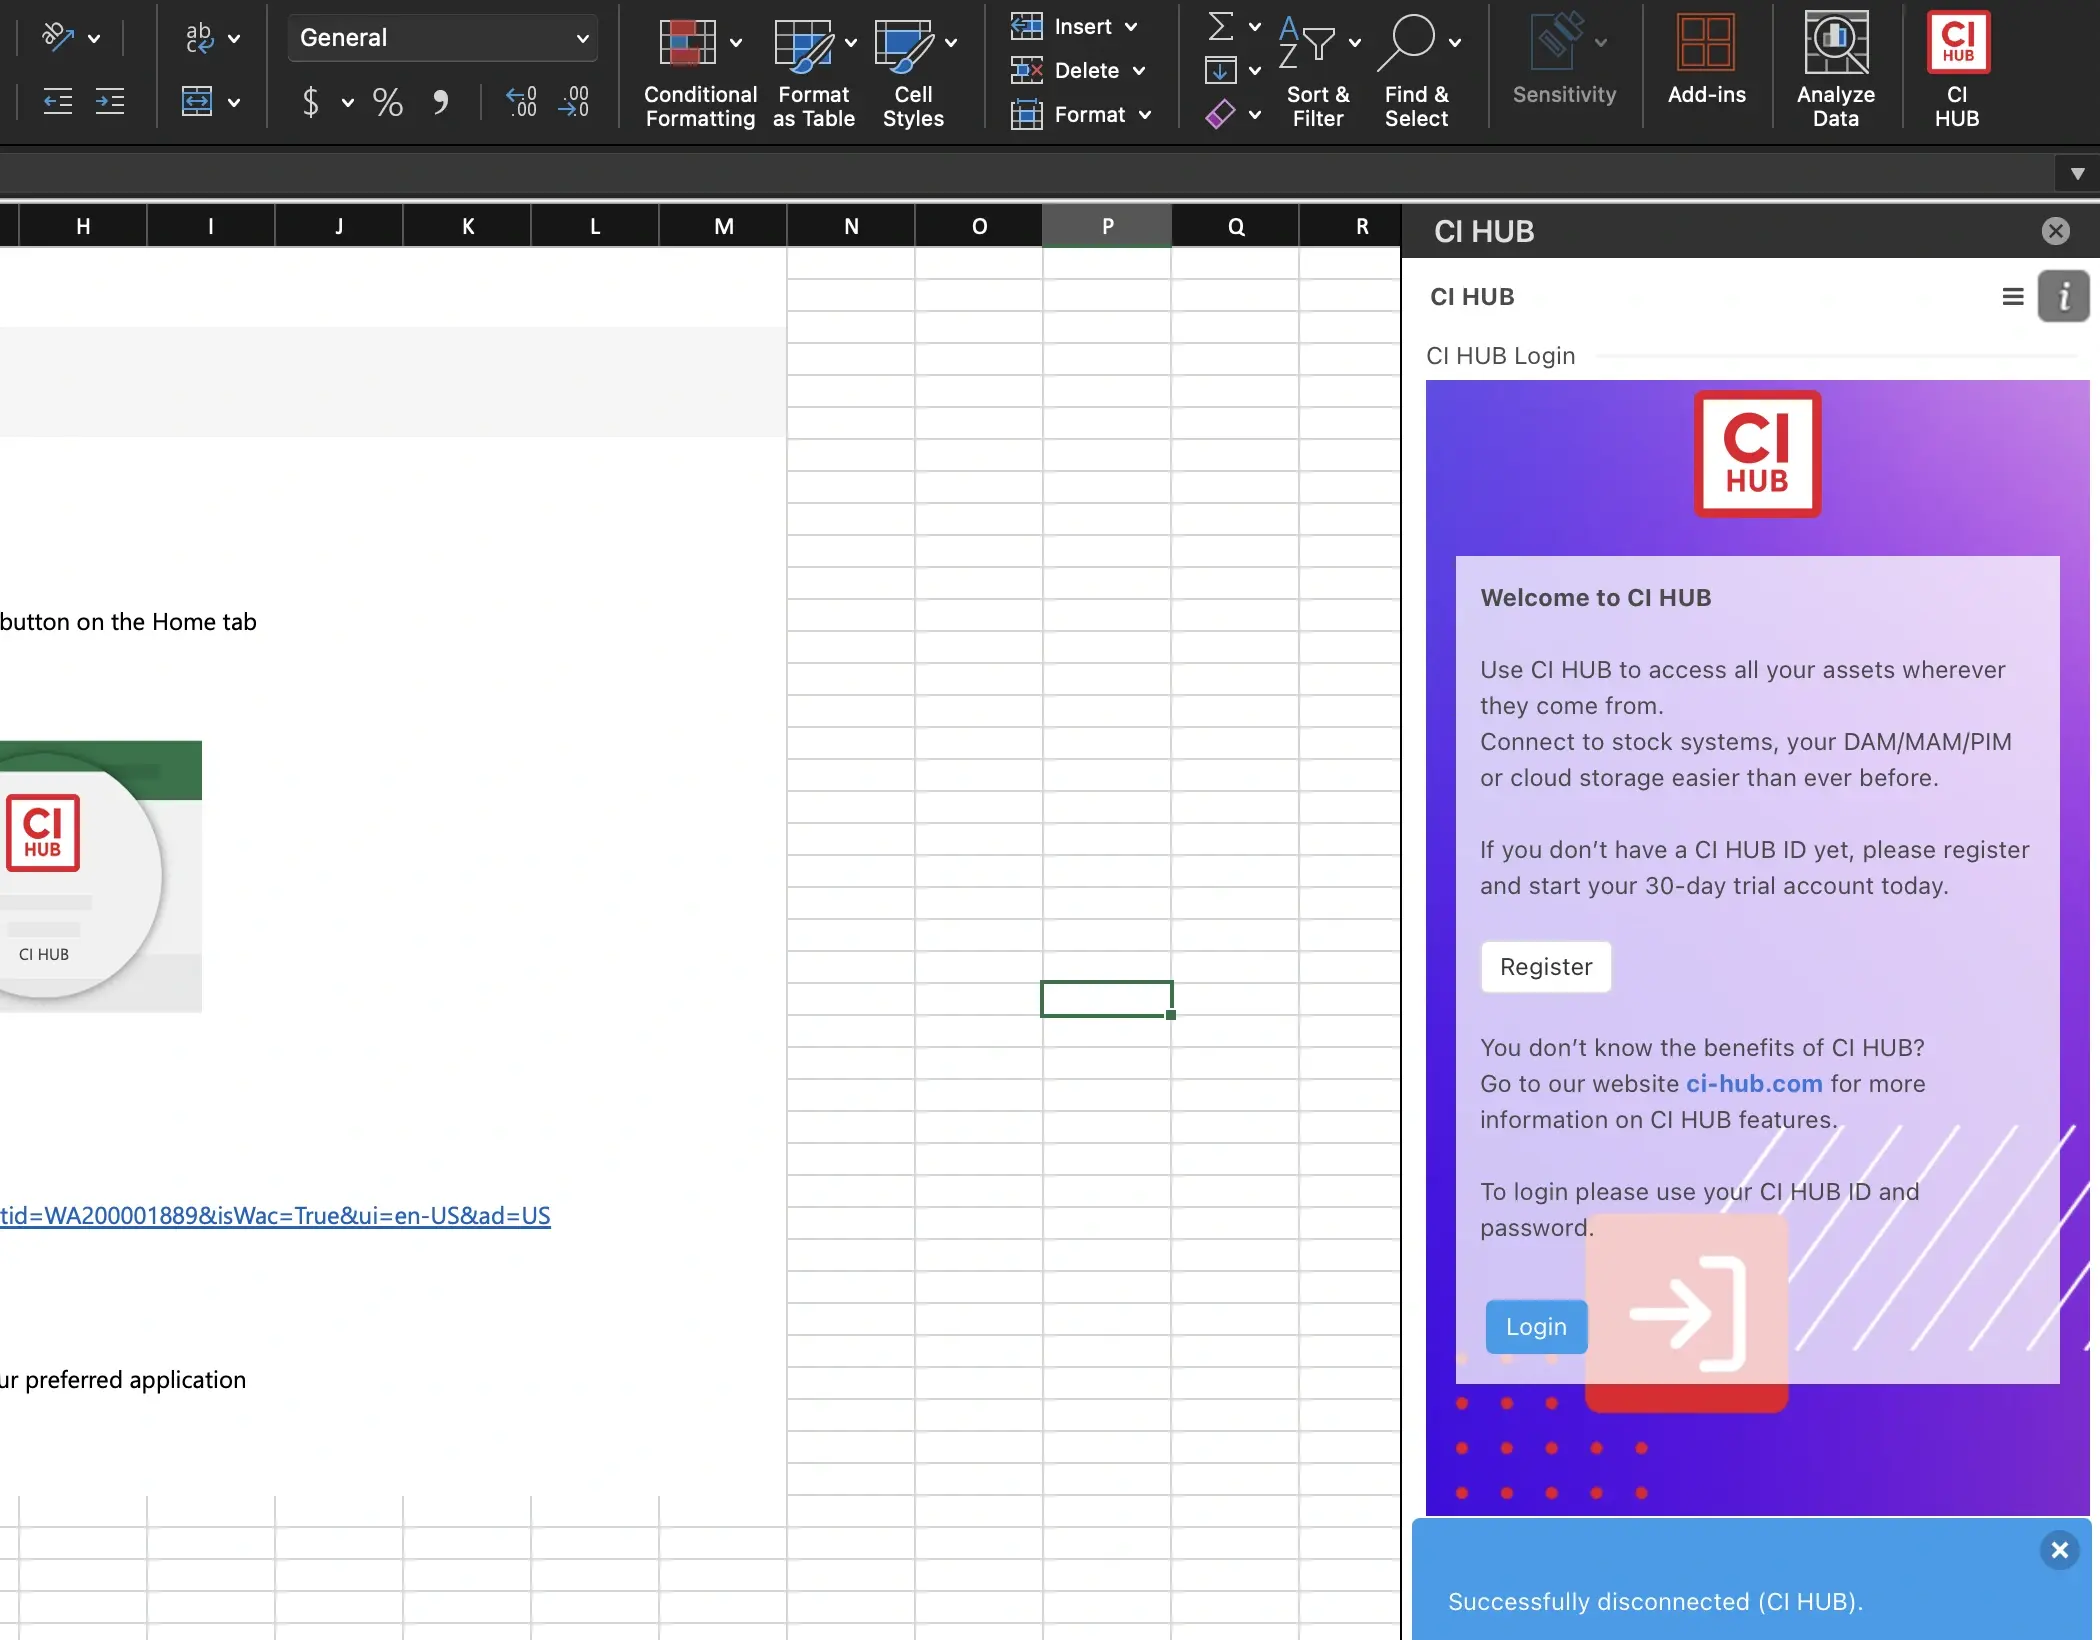Click the Wrap Text icon

[x=199, y=38]
